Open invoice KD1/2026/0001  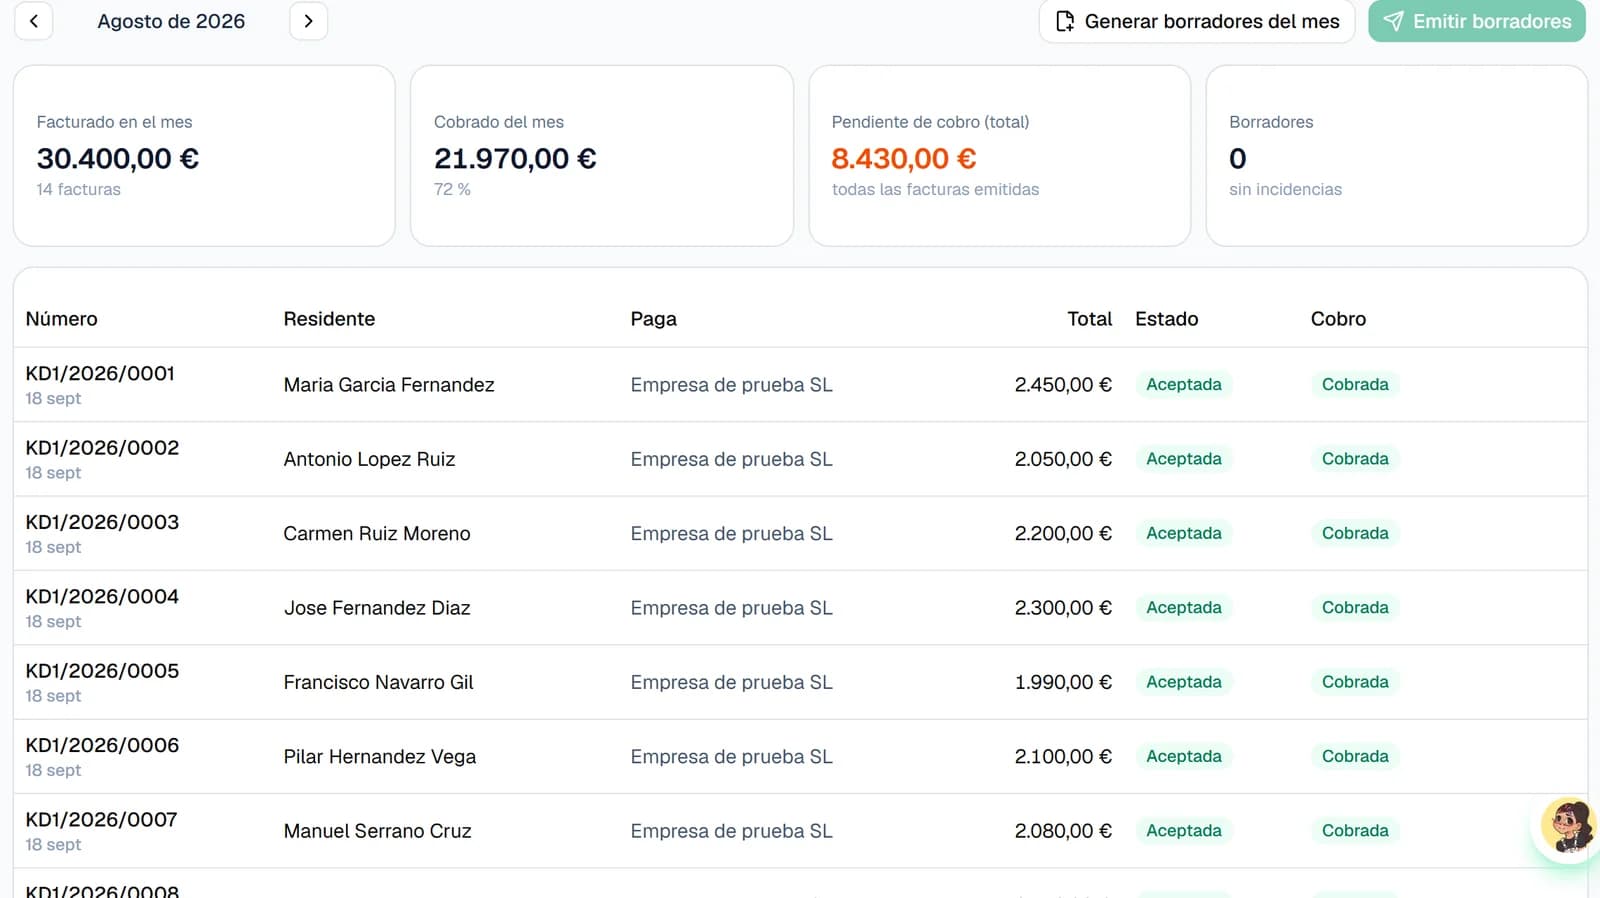point(100,373)
